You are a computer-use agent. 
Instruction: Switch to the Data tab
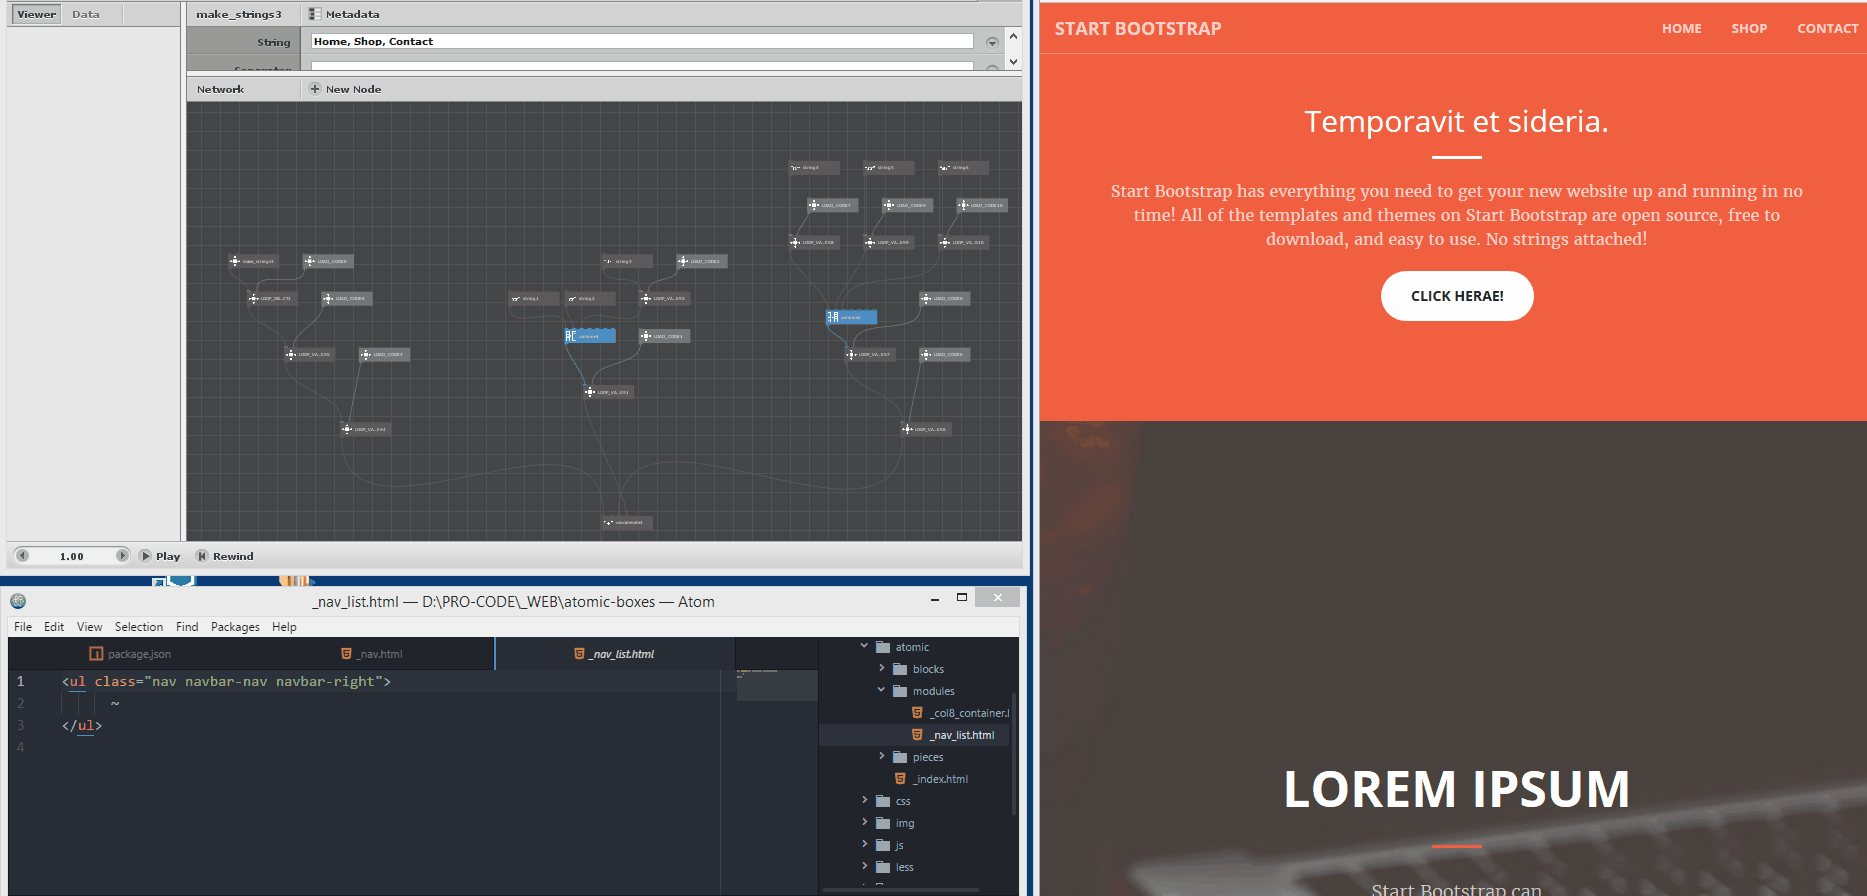(86, 14)
